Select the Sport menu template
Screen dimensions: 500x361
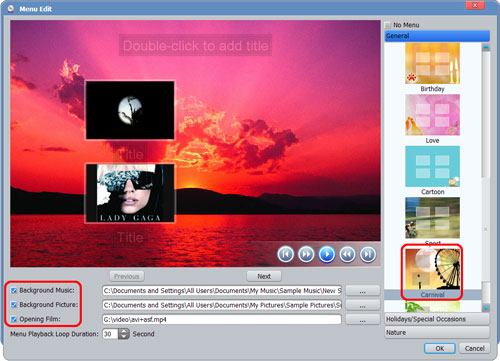click(432, 218)
